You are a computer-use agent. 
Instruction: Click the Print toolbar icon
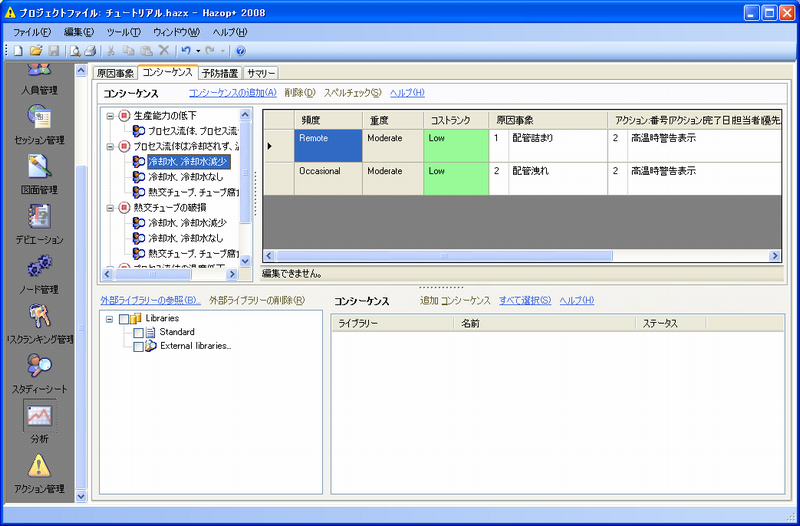[x=90, y=51]
